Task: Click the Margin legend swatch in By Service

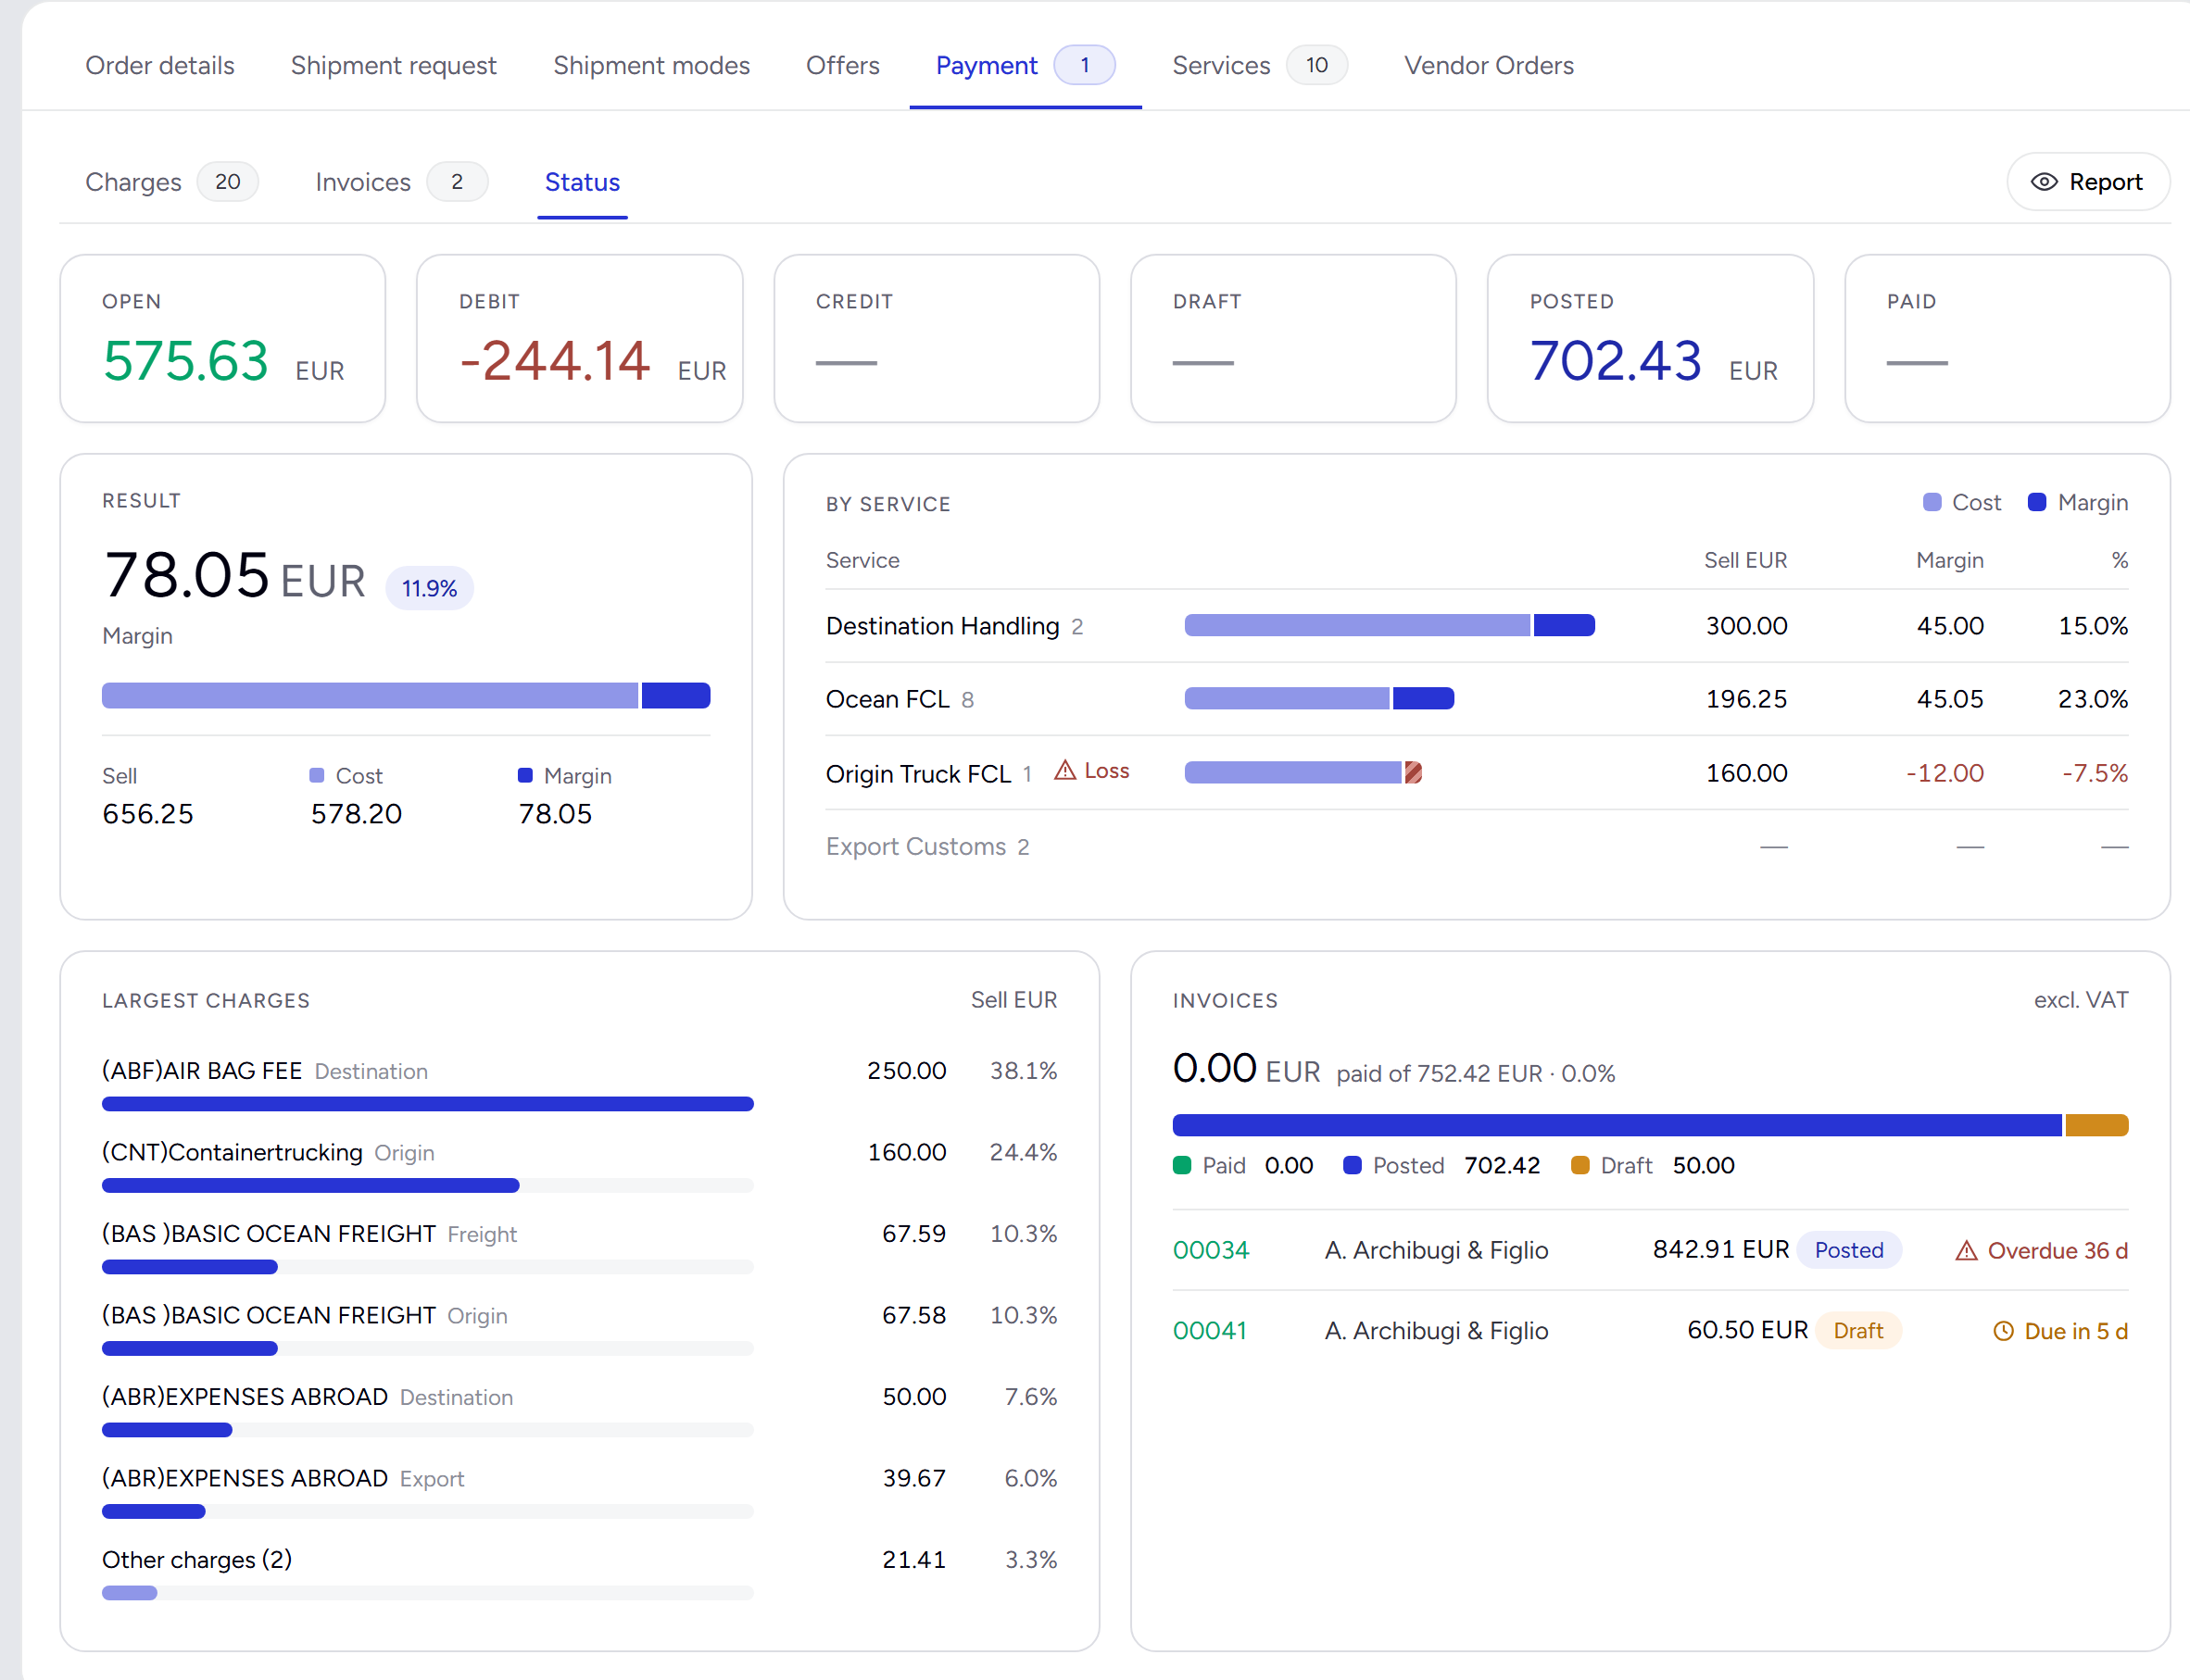Action: [x=2036, y=502]
